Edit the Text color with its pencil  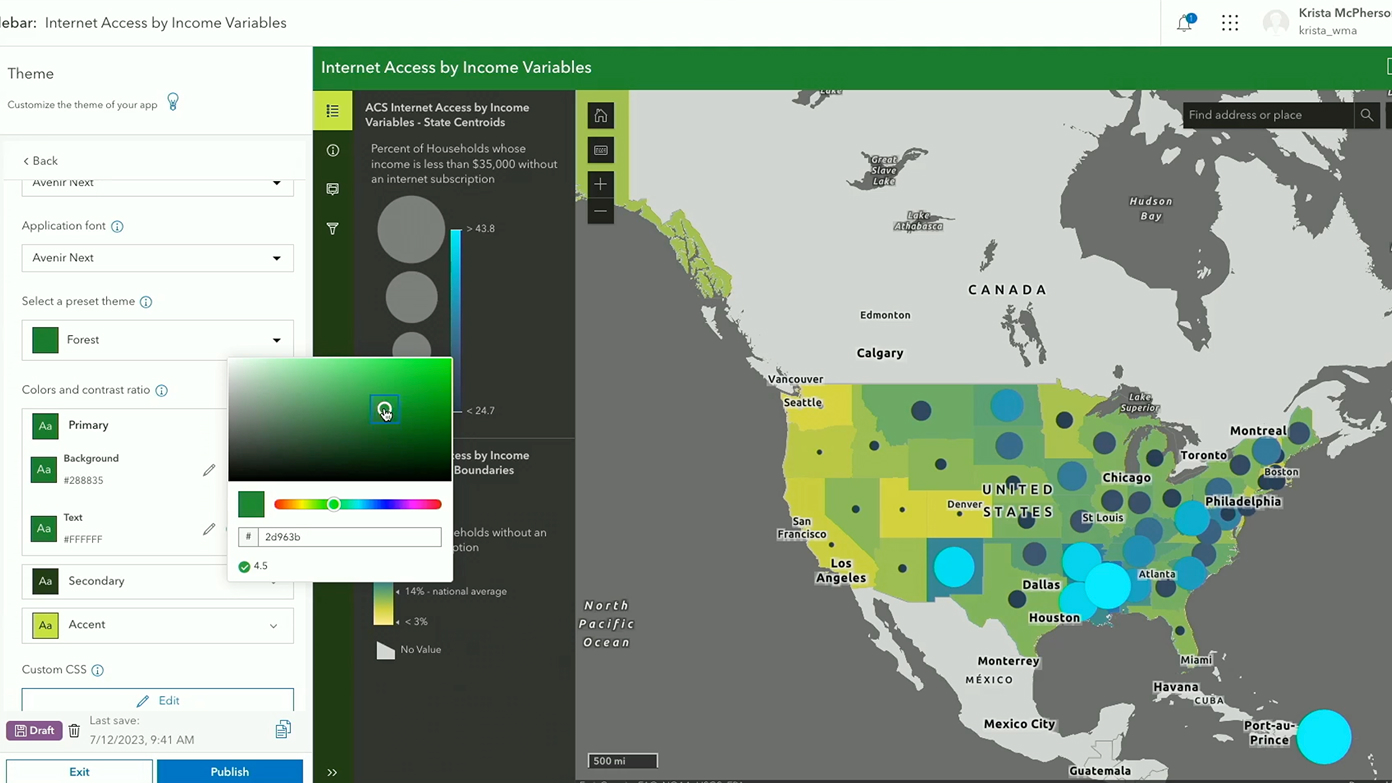(x=209, y=529)
